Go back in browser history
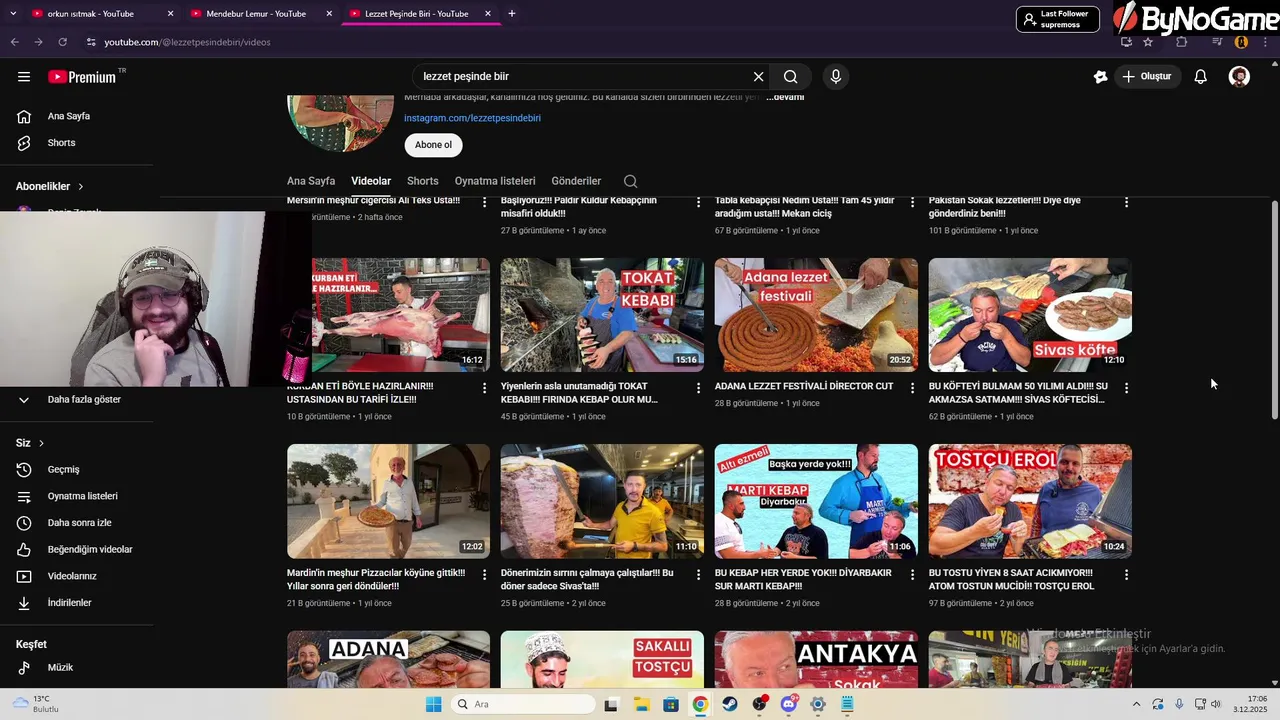 [x=14, y=42]
